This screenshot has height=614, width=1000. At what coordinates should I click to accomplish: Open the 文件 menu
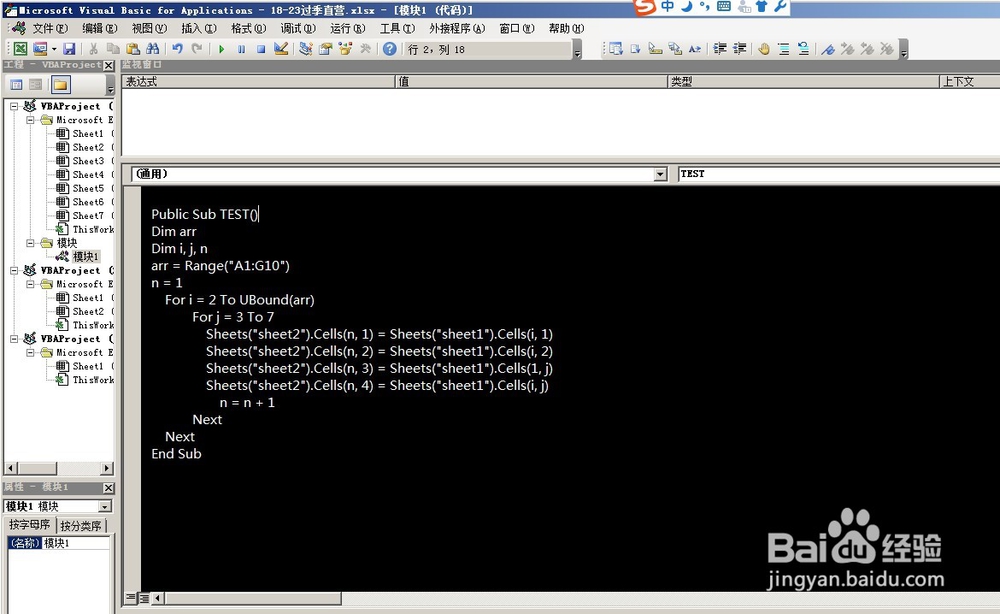tap(50, 28)
